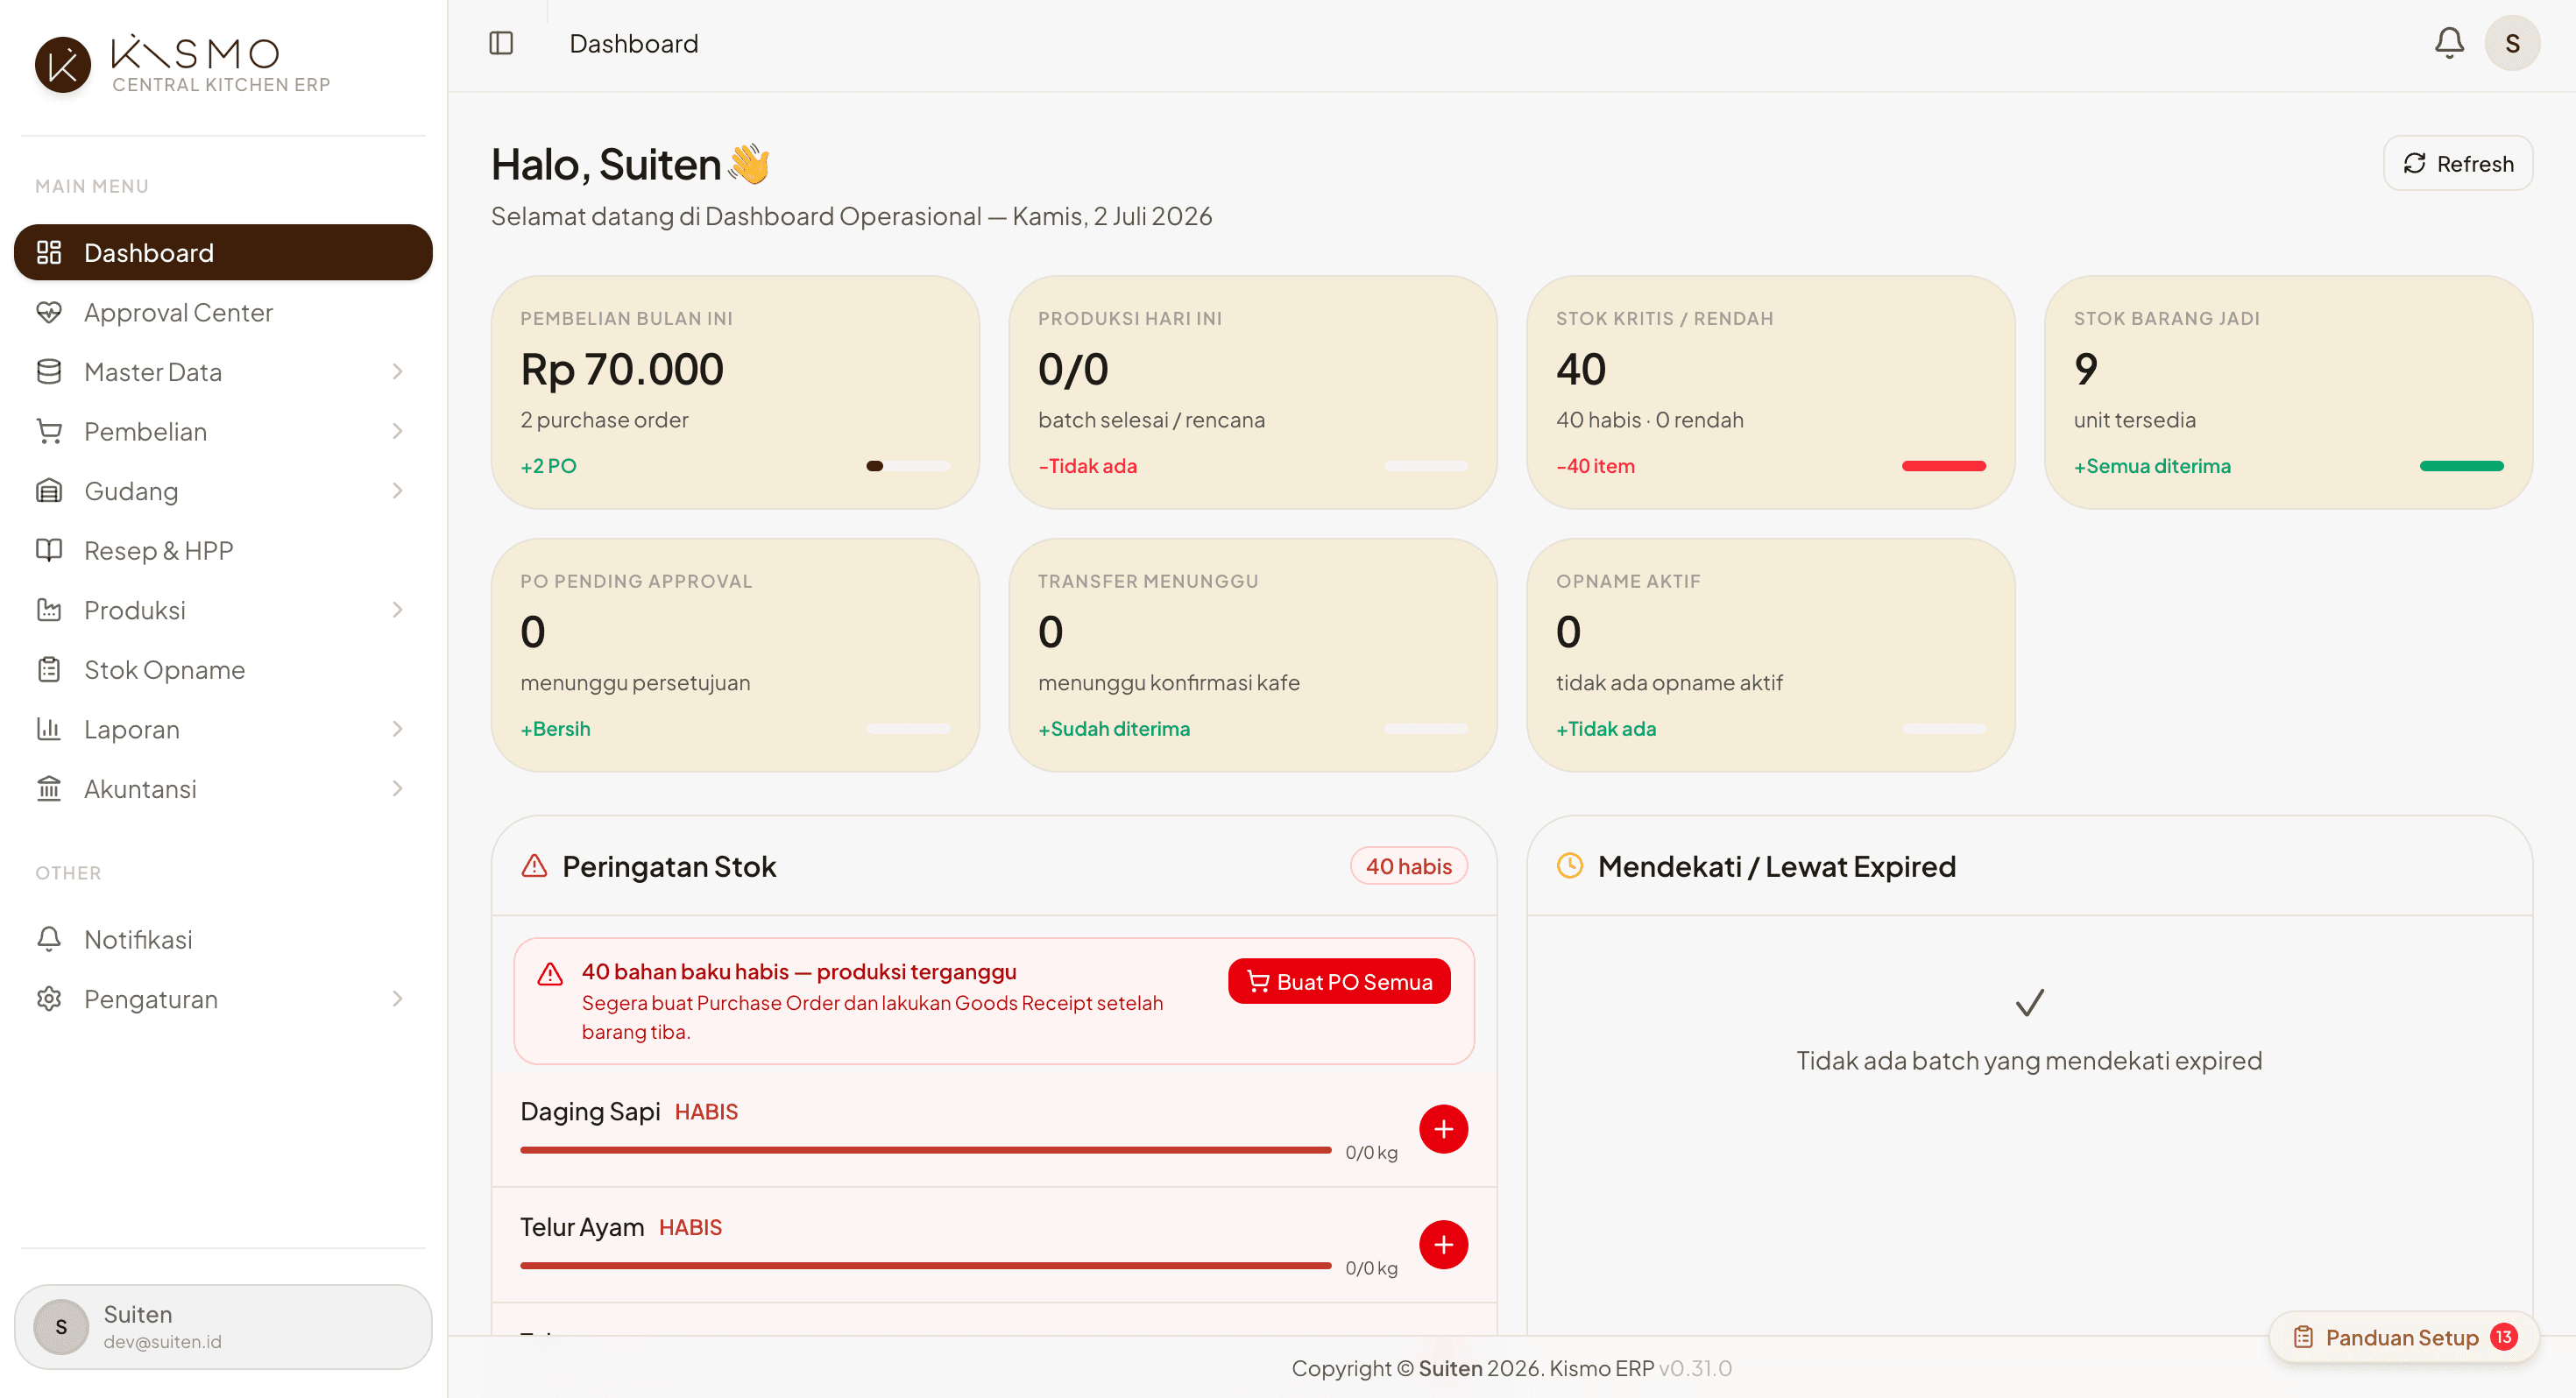This screenshot has height=1398, width=2576.
Task: Click the Panduan Setup 13 badge
Action: coord(2503,1337)
